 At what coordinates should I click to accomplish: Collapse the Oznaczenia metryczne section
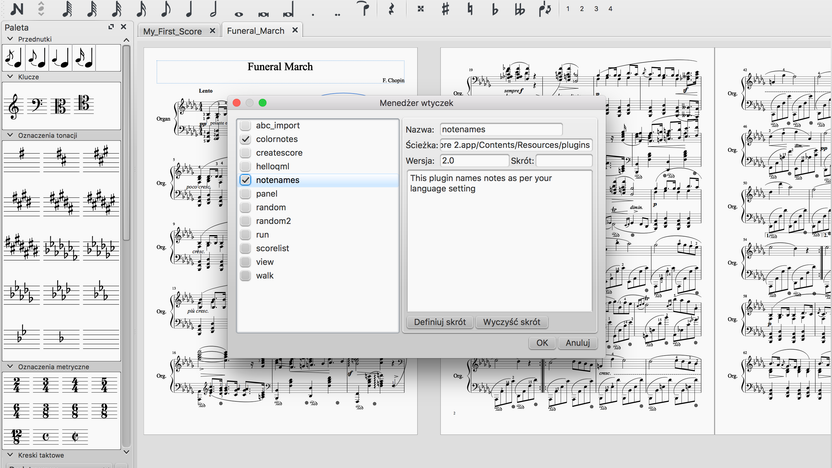pos(10,367)
